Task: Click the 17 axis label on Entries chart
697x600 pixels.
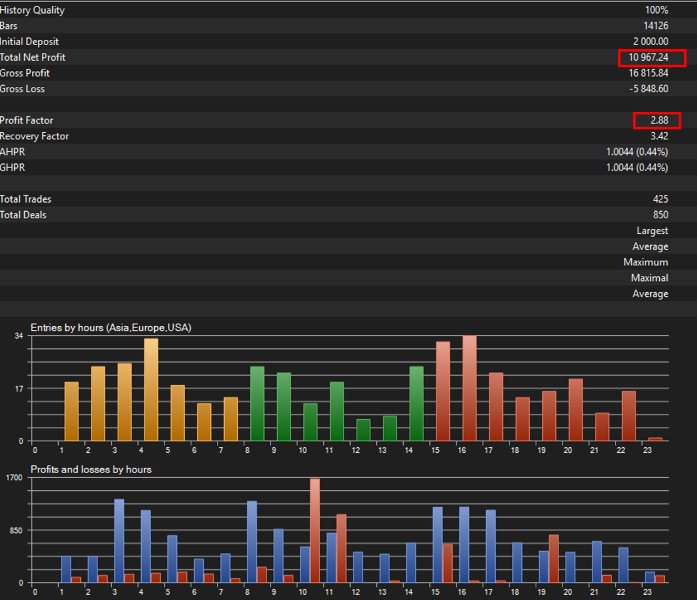Action: 19,389
